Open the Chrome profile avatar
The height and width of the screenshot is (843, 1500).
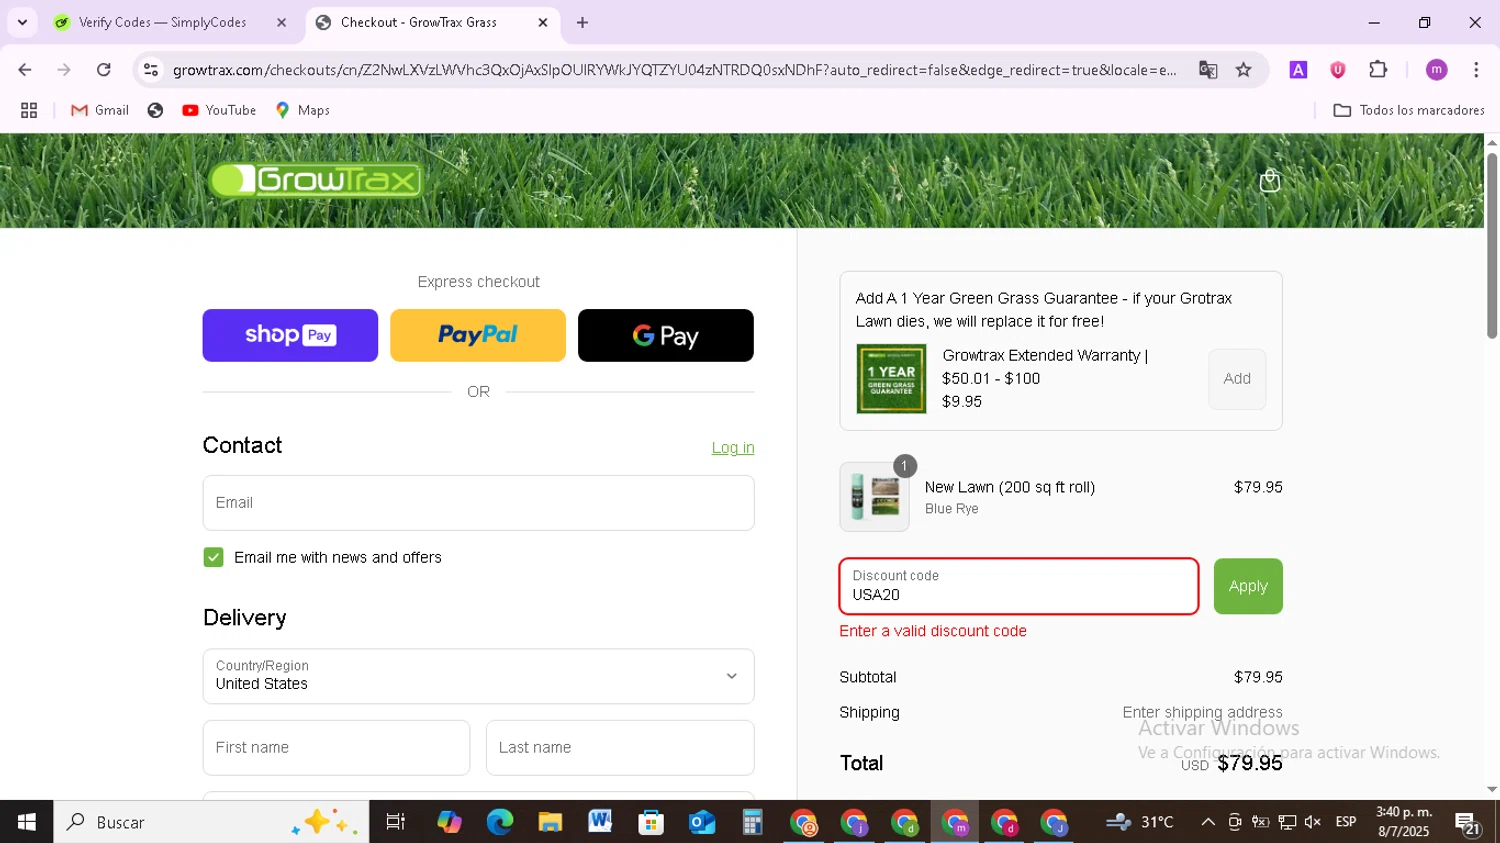tap(1437, 70)
